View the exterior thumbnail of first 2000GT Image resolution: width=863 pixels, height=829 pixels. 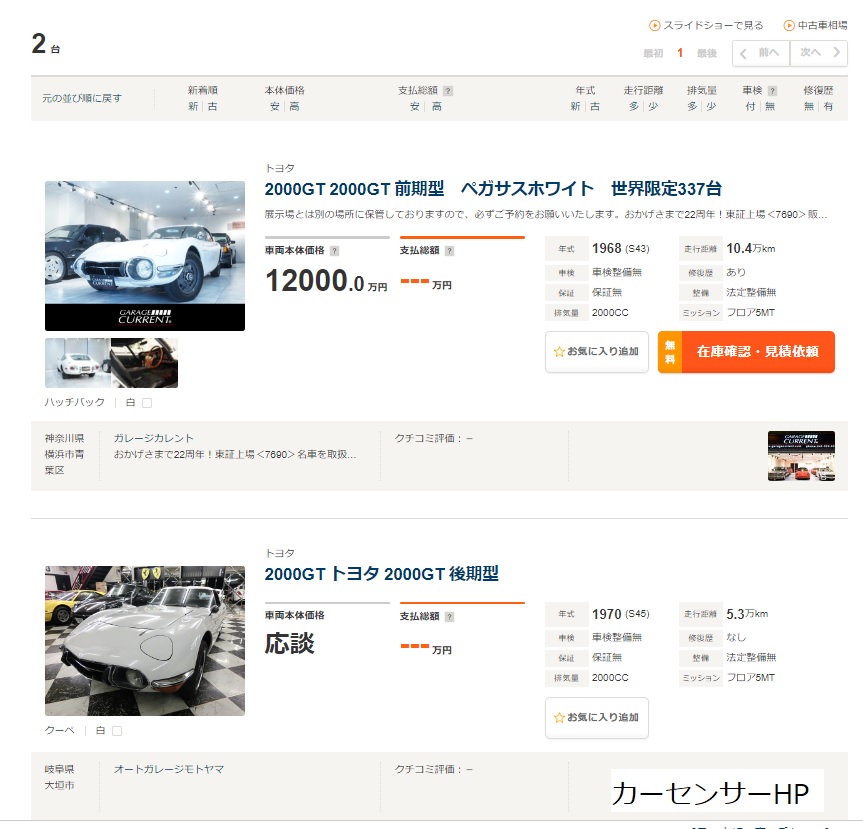click(78, 363)
